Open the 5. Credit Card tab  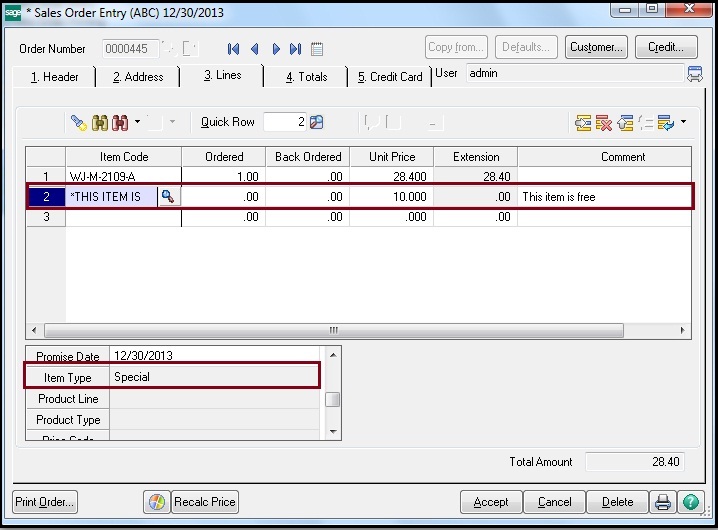pyautogui.click(x=390, y=77)
